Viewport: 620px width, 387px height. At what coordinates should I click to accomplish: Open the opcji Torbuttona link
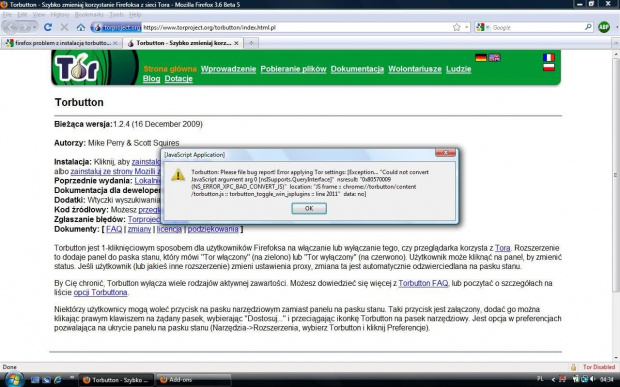(x=100, y=292)
